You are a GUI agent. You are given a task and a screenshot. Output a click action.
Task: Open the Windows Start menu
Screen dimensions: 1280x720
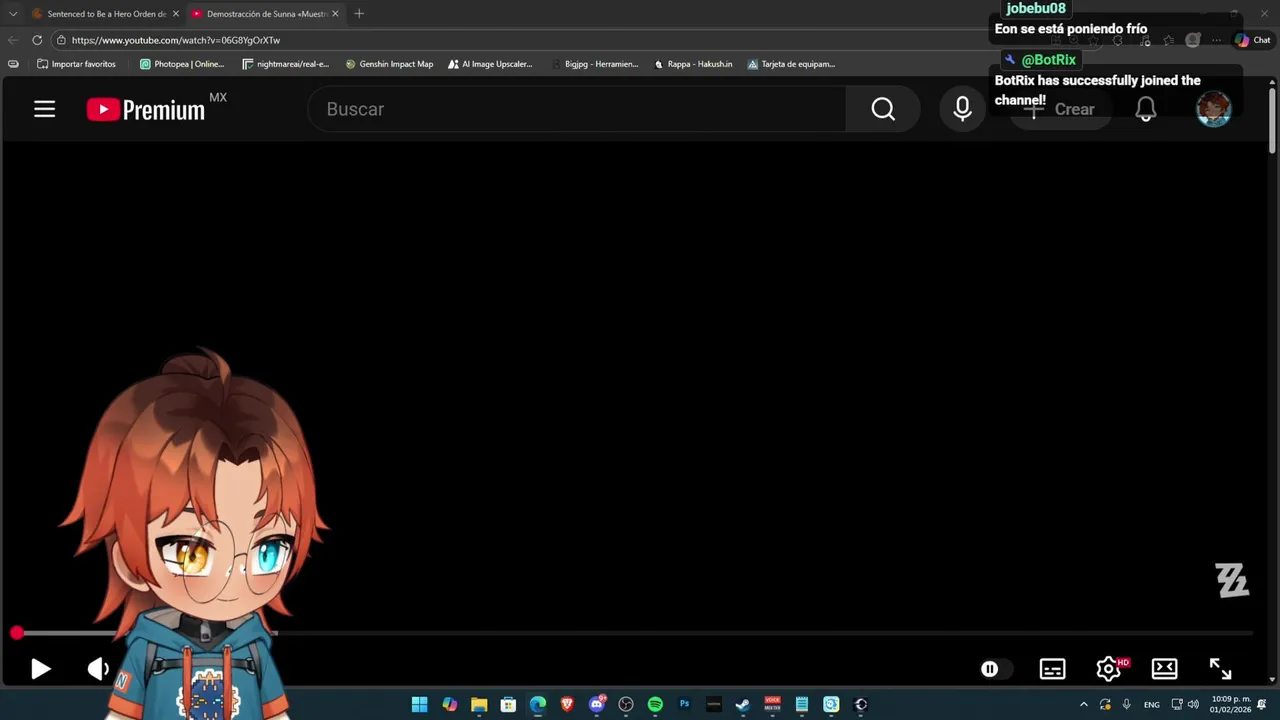(420, 704)
